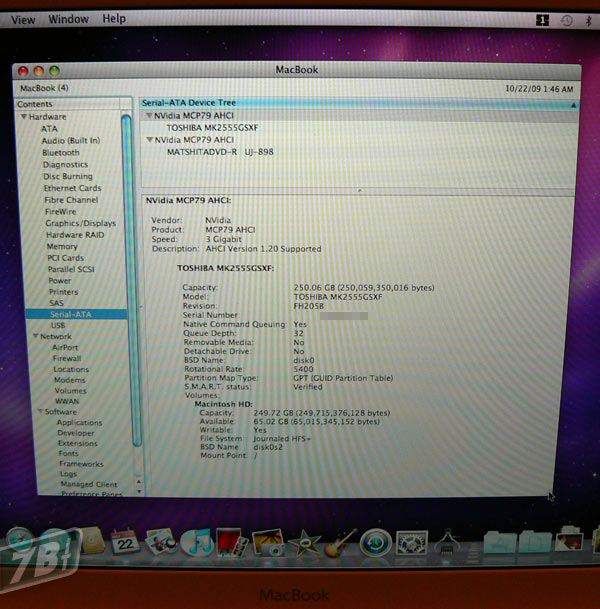600x609 pixels.
Task: Select WWAN under Network
Action: coord(67,401)
